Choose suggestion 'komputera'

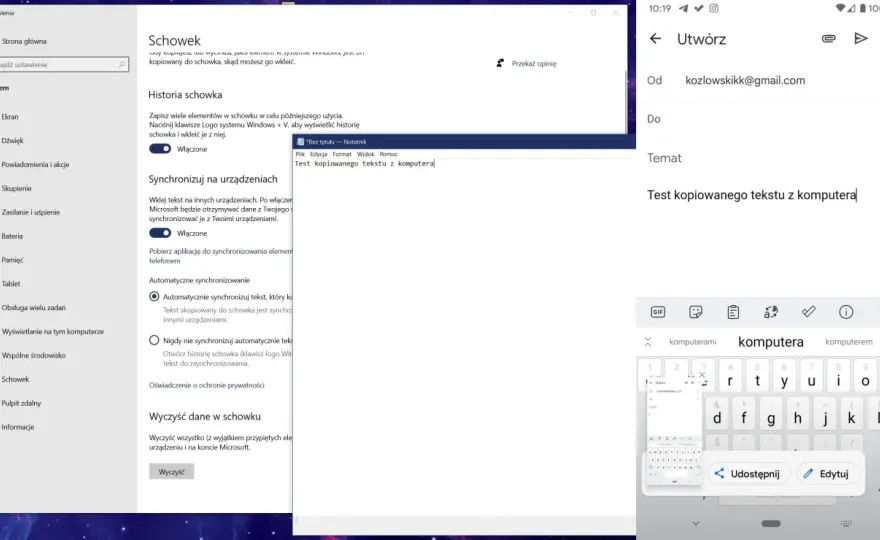(771, 342)
